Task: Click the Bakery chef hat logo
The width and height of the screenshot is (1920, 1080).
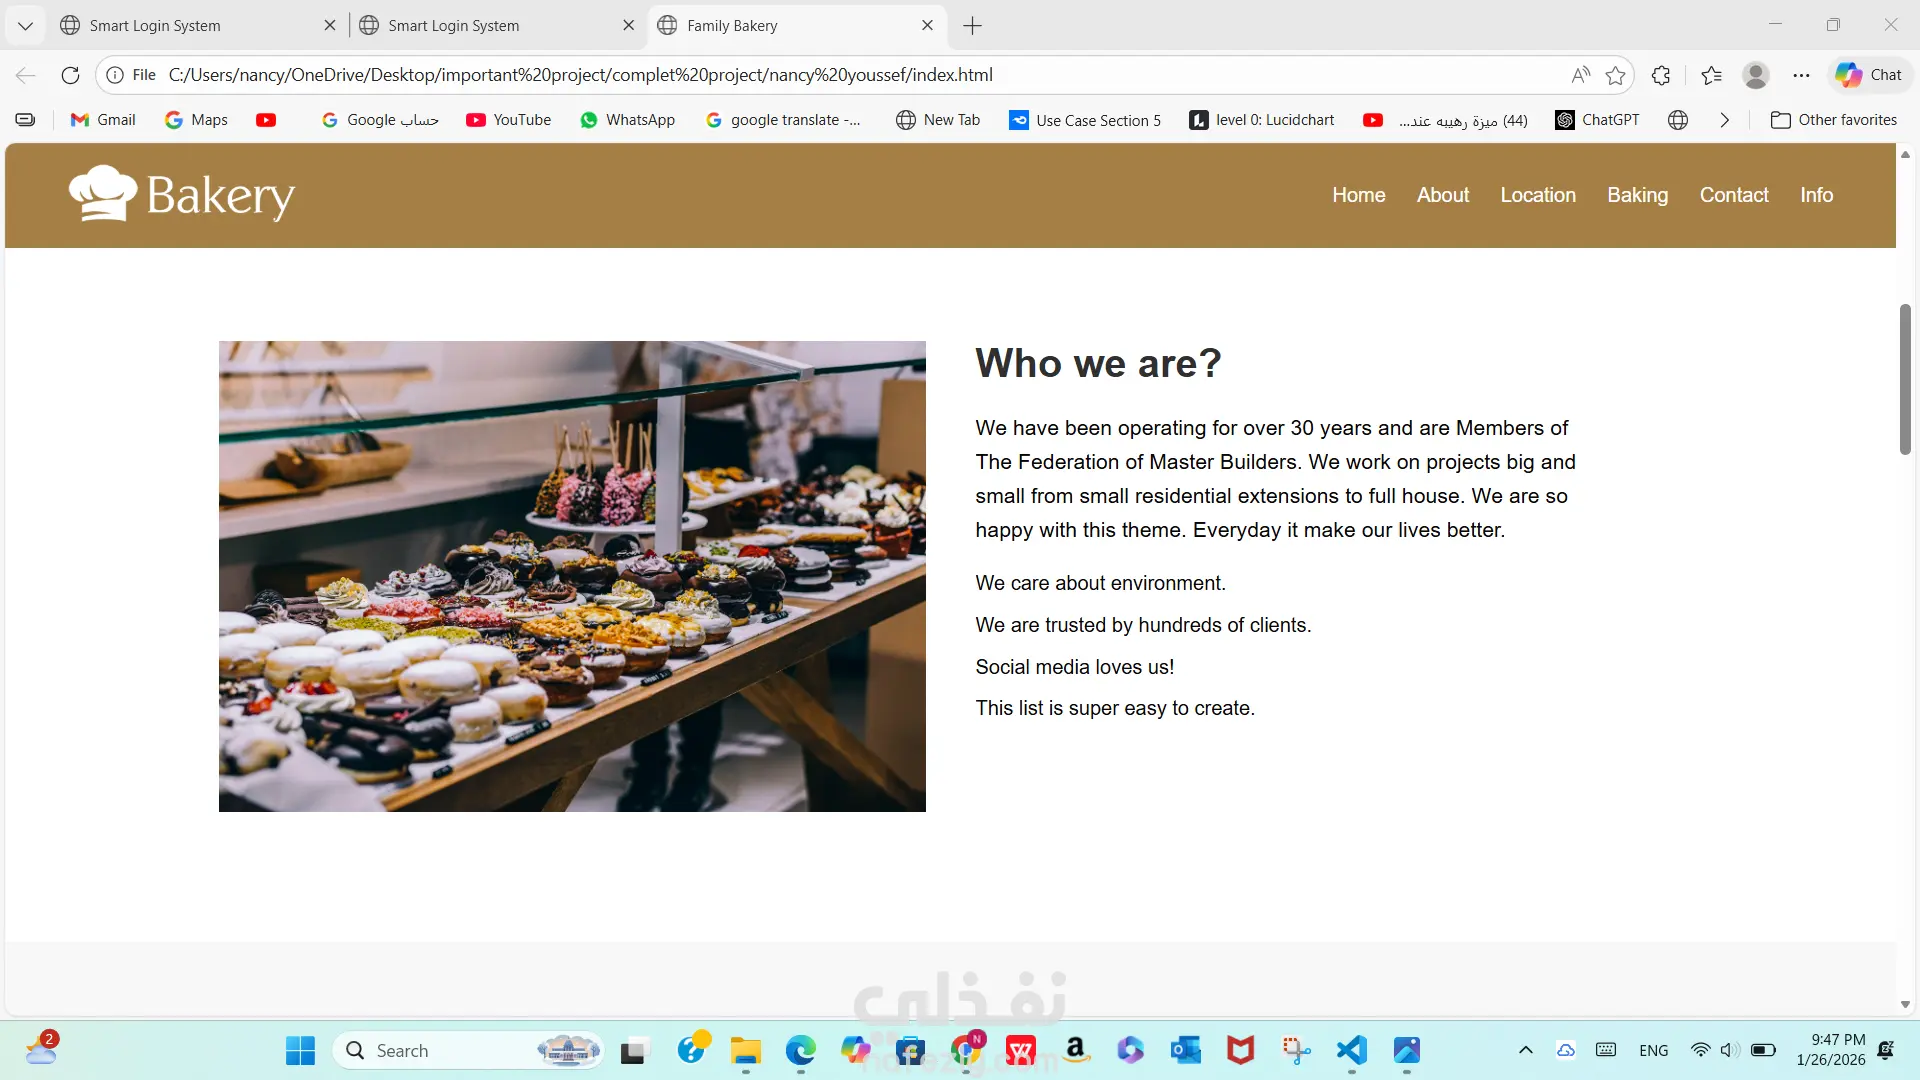Action: coord(103,193)
